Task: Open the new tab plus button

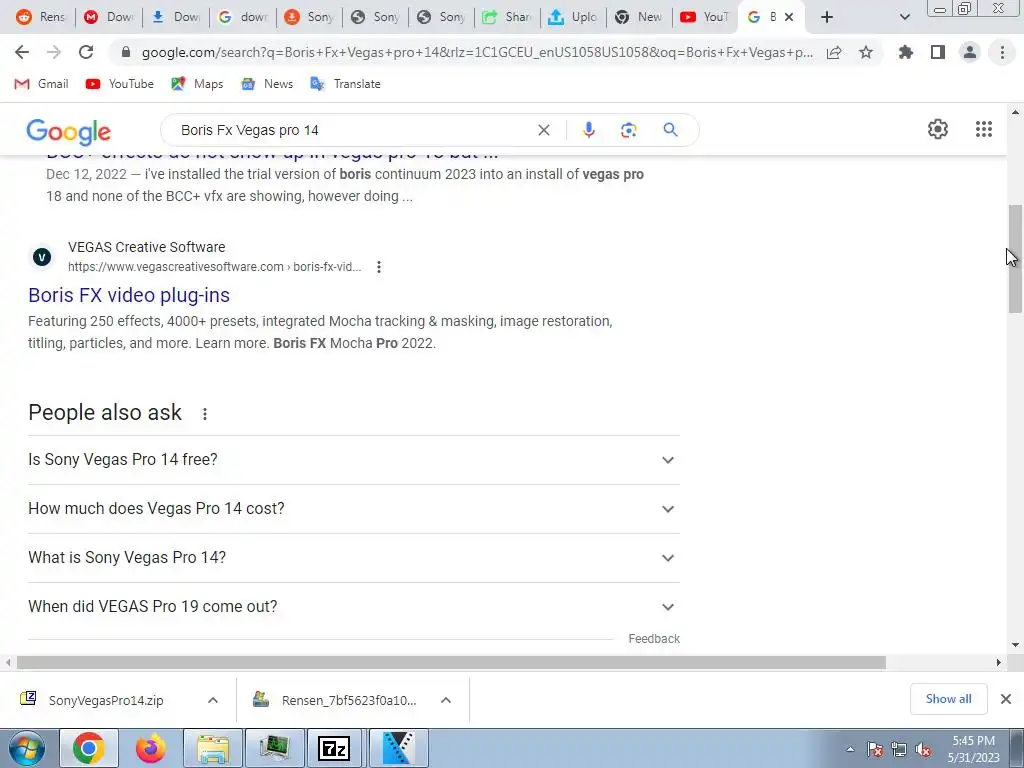Action: [827, 17]
